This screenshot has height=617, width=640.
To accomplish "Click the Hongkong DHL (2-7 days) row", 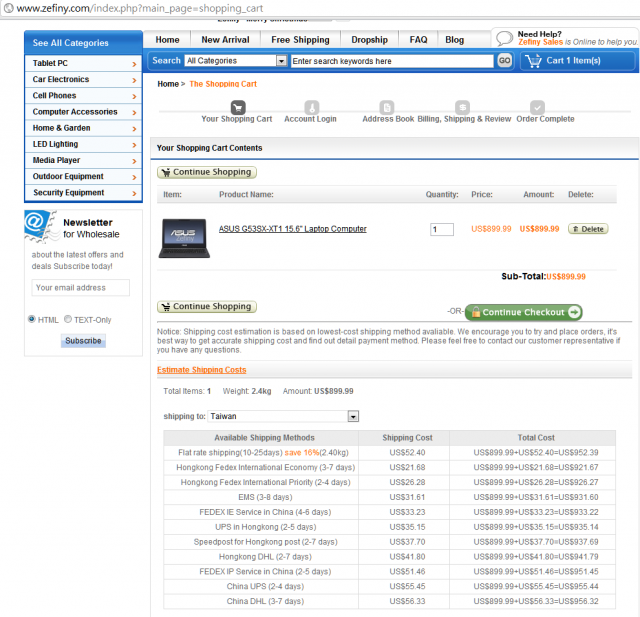I will click(x=389, y=557).
